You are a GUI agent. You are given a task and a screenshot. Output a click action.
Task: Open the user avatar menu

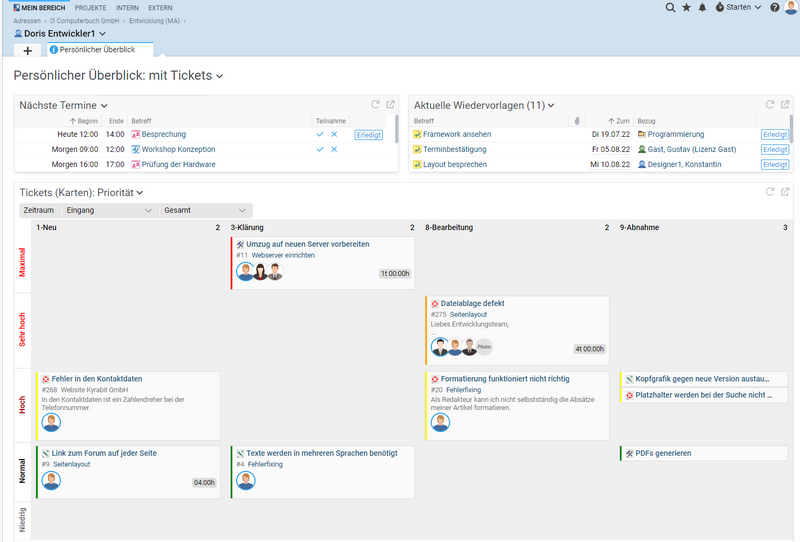(791, 7)
